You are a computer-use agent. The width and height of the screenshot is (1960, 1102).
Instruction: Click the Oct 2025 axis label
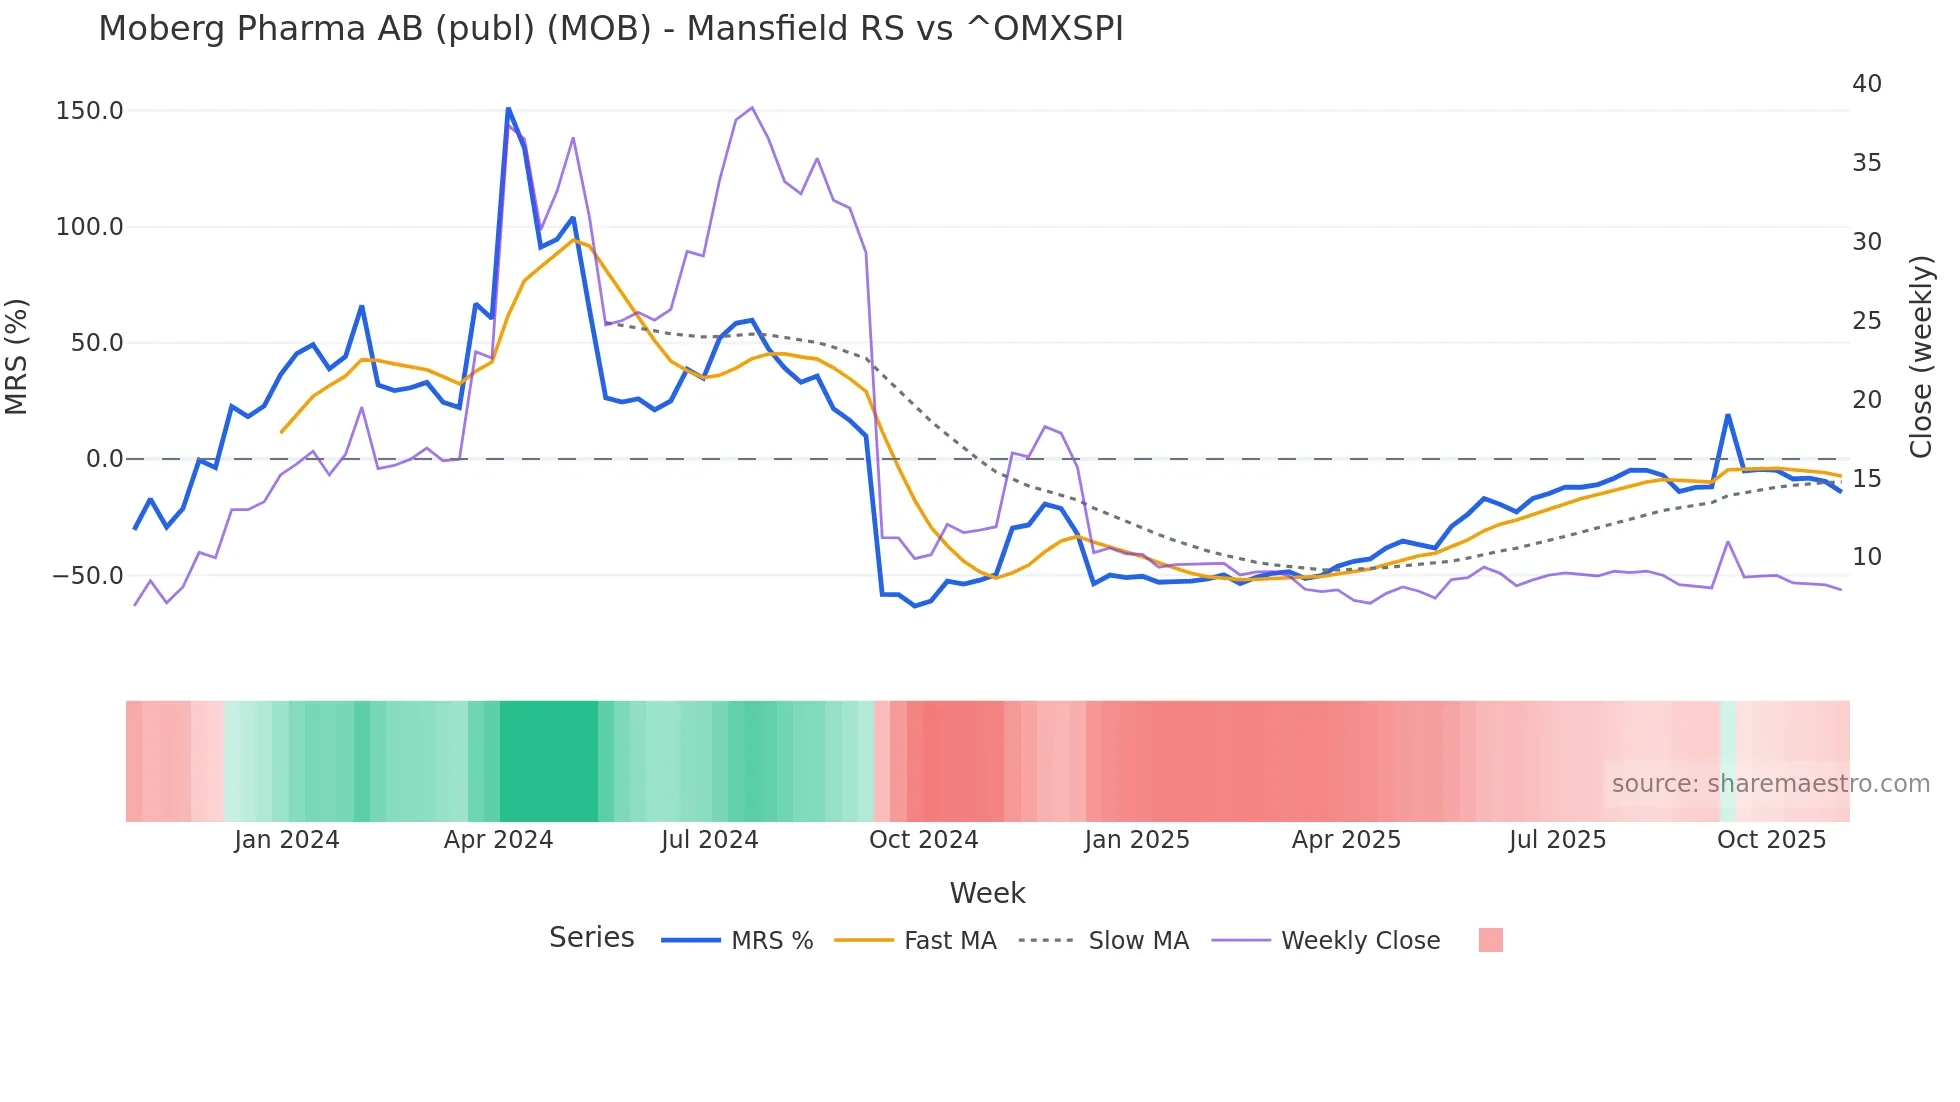(x=1772, y=839)
